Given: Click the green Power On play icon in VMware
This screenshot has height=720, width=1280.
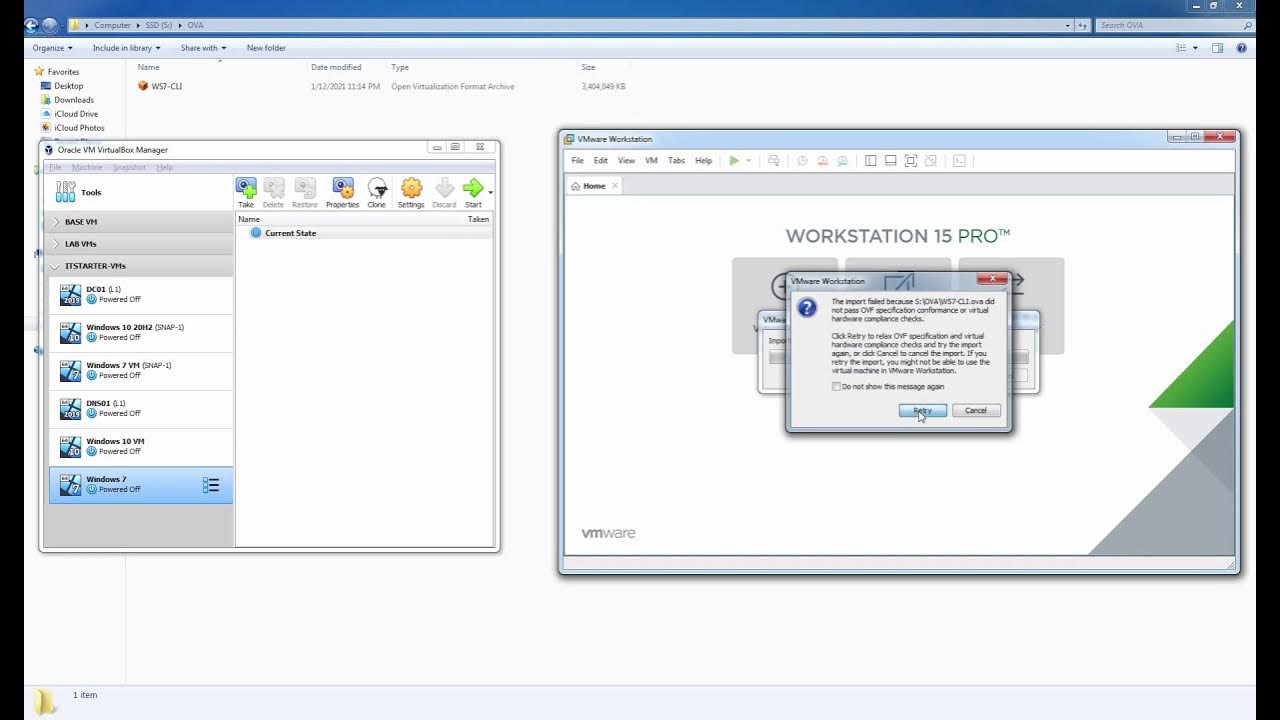Looking at the screenshot, I should point(734,160).
